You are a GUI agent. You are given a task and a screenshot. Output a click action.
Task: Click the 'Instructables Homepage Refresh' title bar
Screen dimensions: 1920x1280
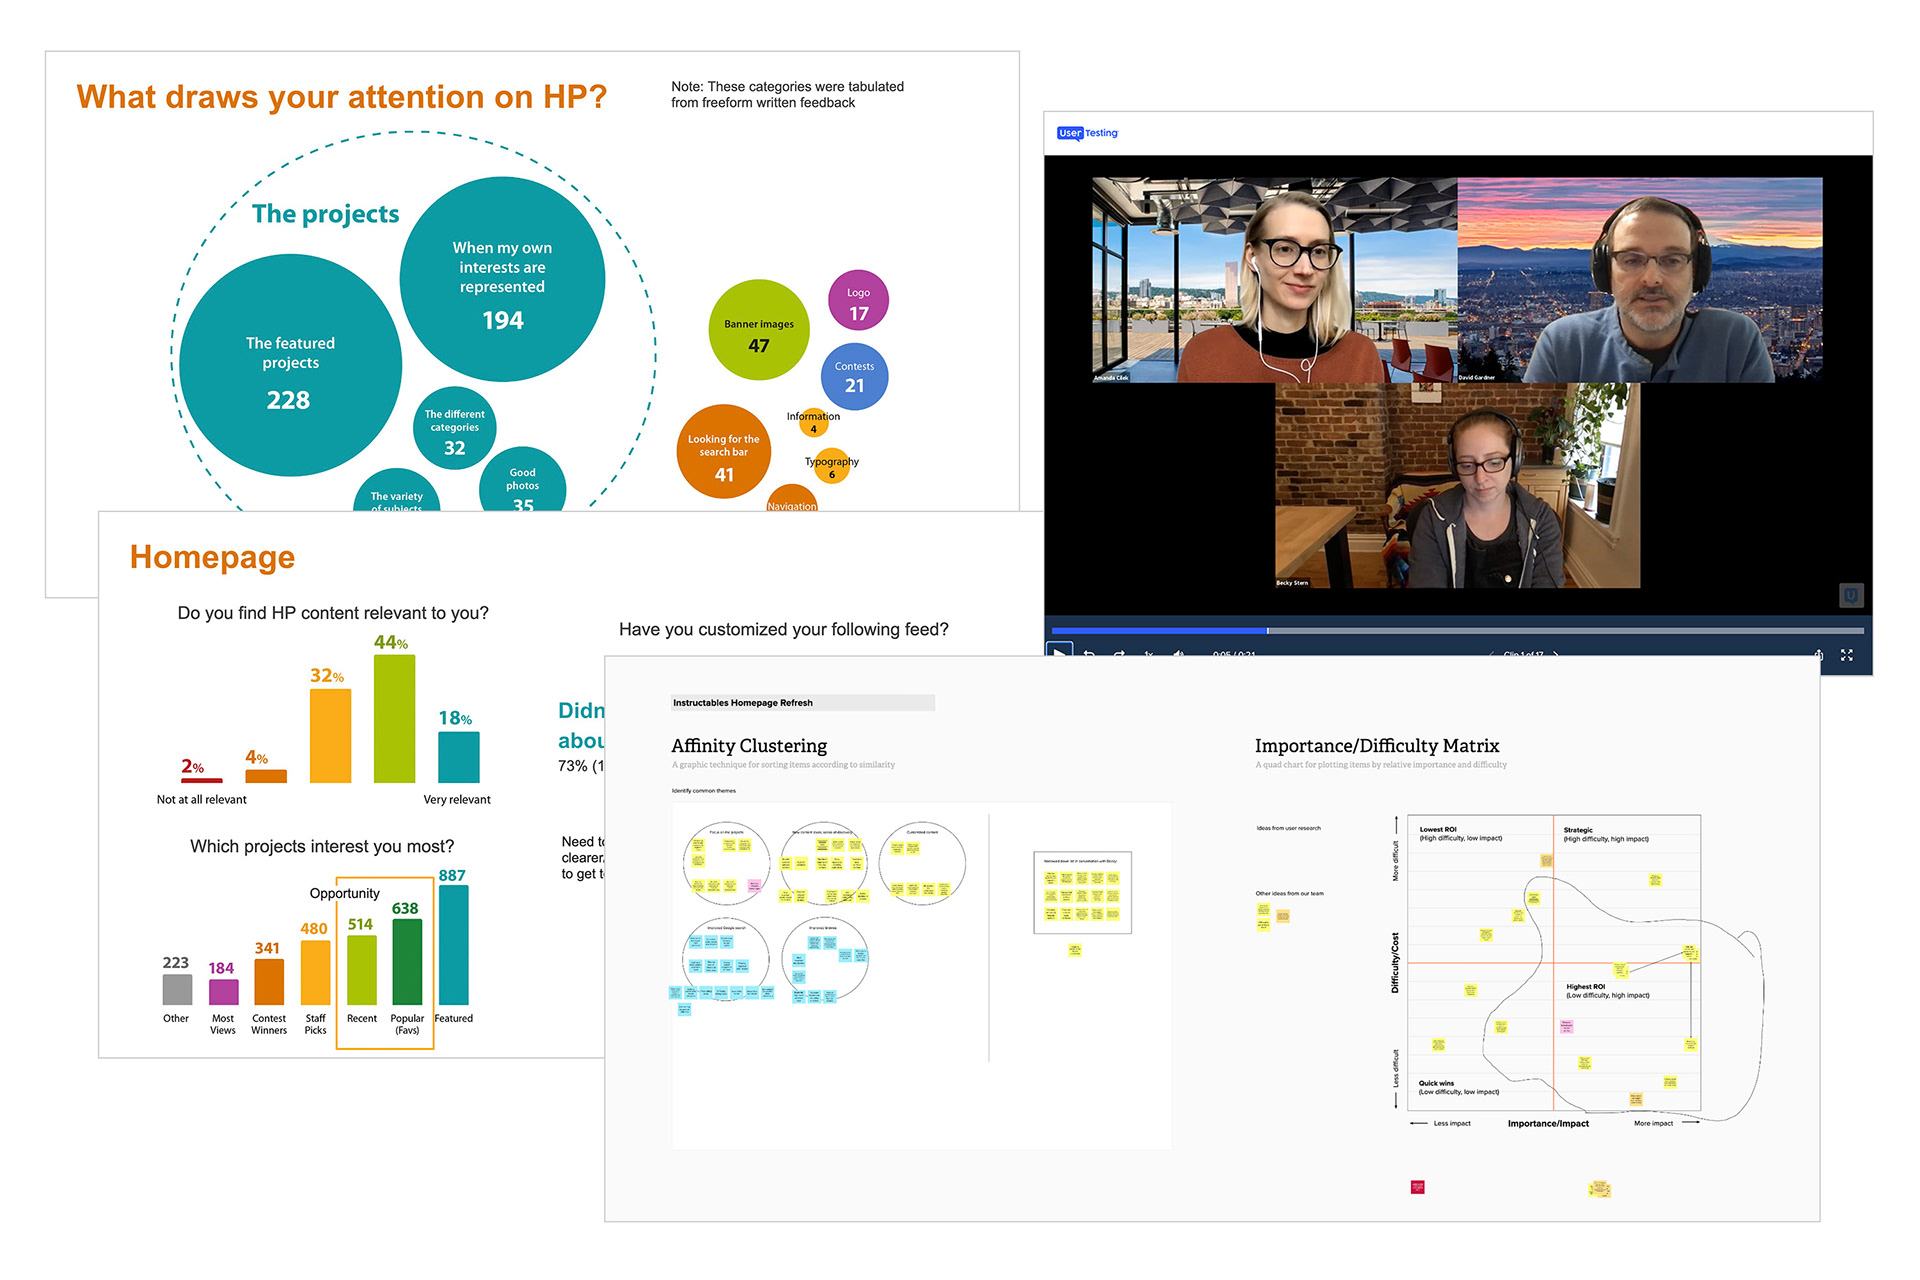point(802,703)
